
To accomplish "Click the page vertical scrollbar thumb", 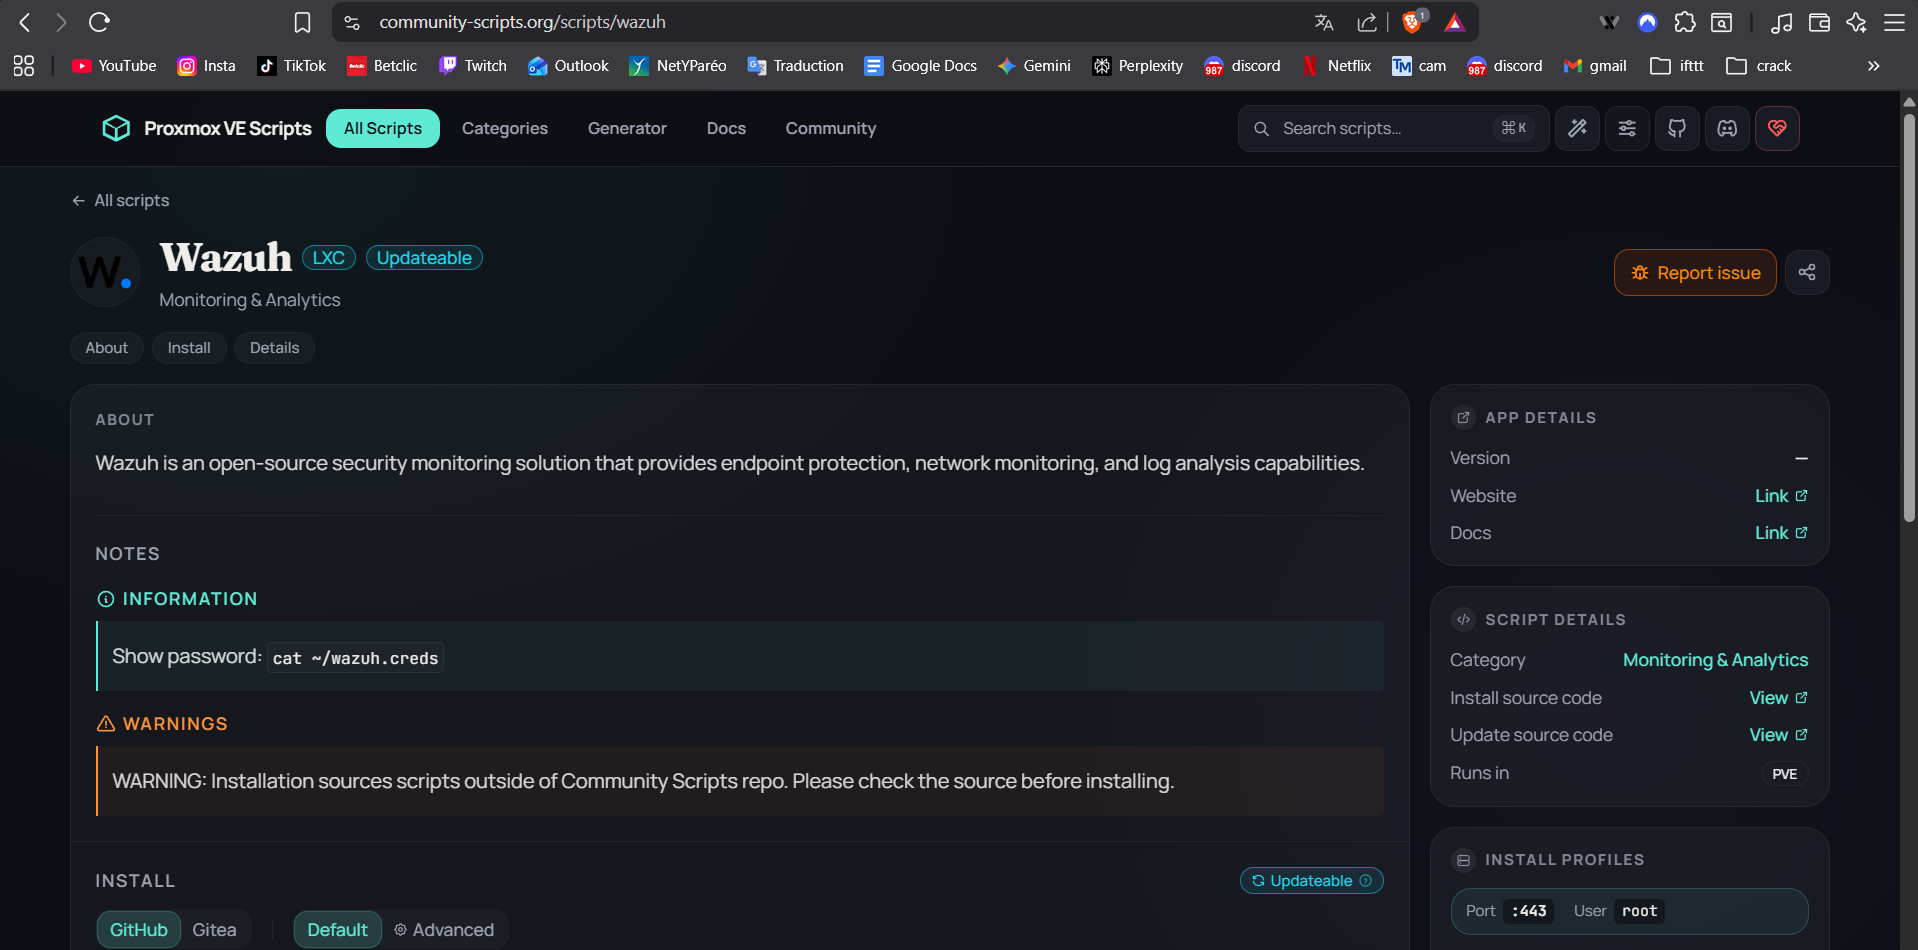I will (1909, 317).
